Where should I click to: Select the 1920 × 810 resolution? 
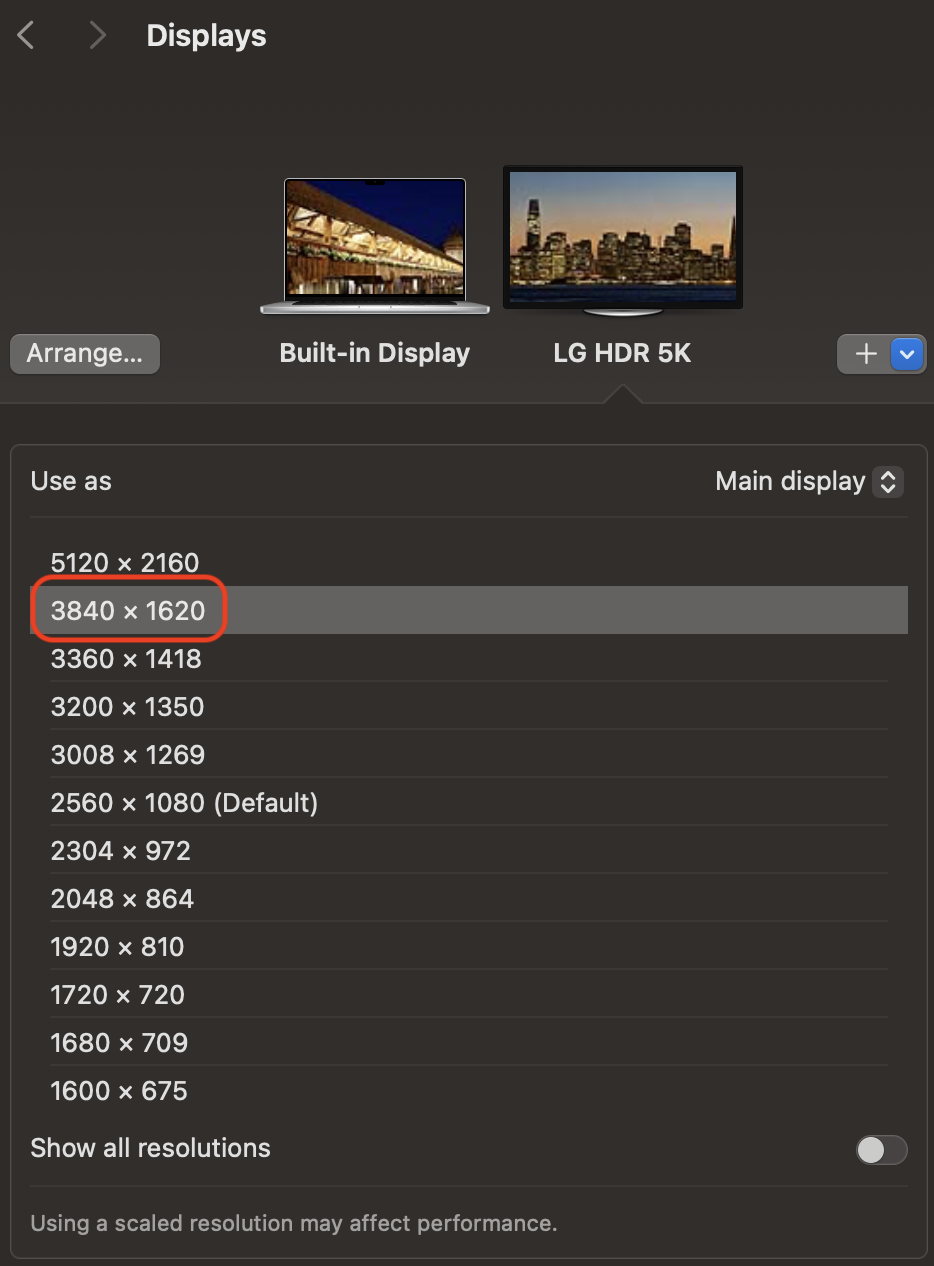point(117,947)
